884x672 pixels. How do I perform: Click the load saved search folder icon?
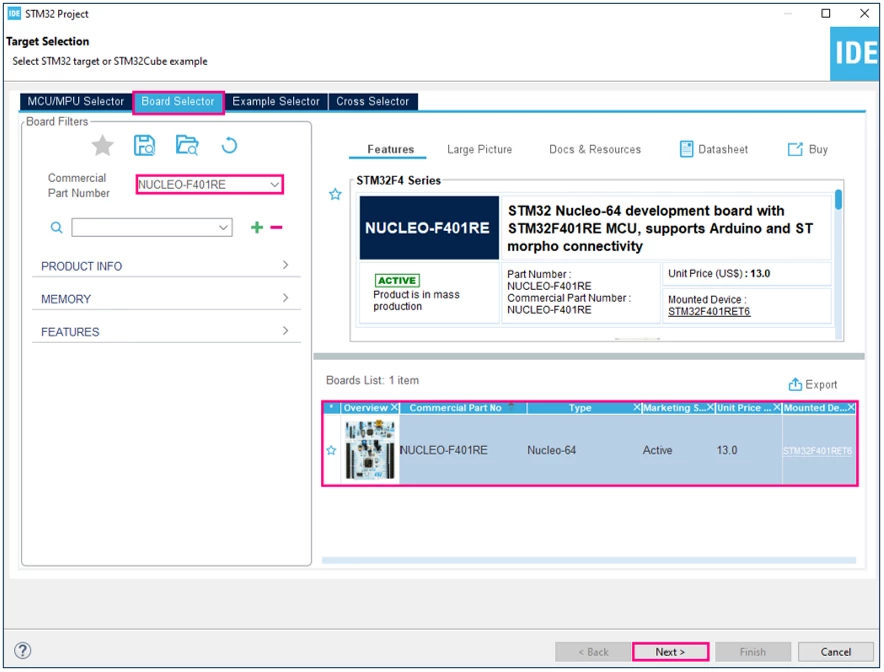point(187,145)
